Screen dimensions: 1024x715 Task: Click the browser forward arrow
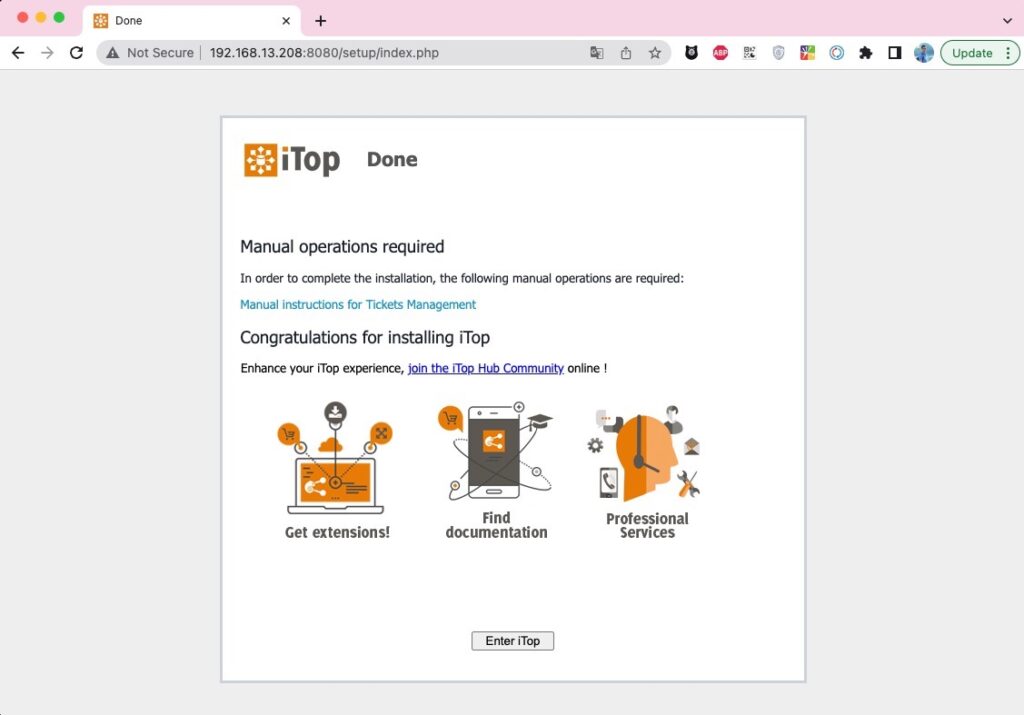pyautogui.click(x=47, y=53)
